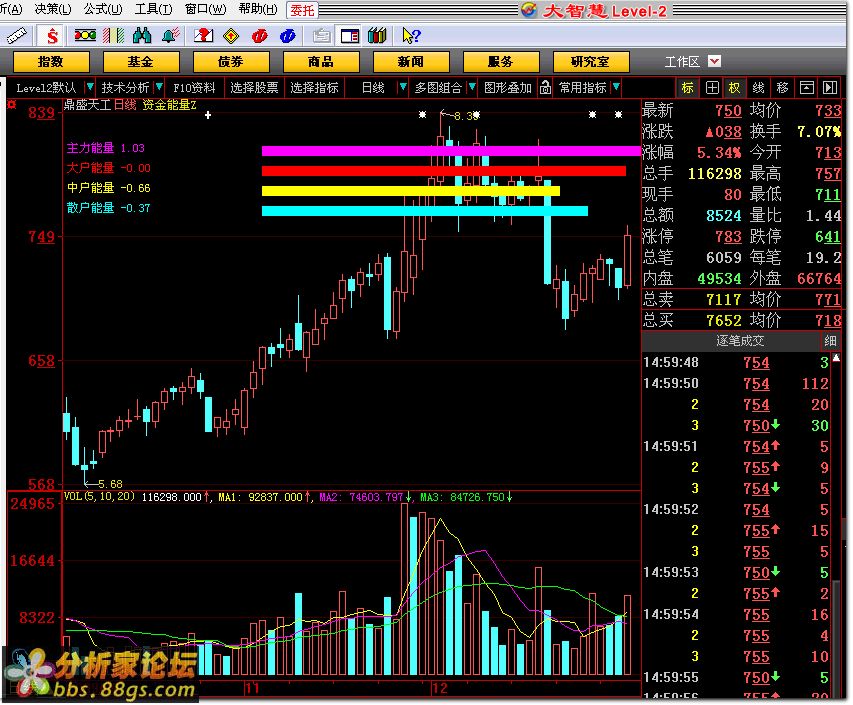853x705 pixels.
Task: Expand the Level2默认 dropdown arrow
Action: [x=90, y=87]
